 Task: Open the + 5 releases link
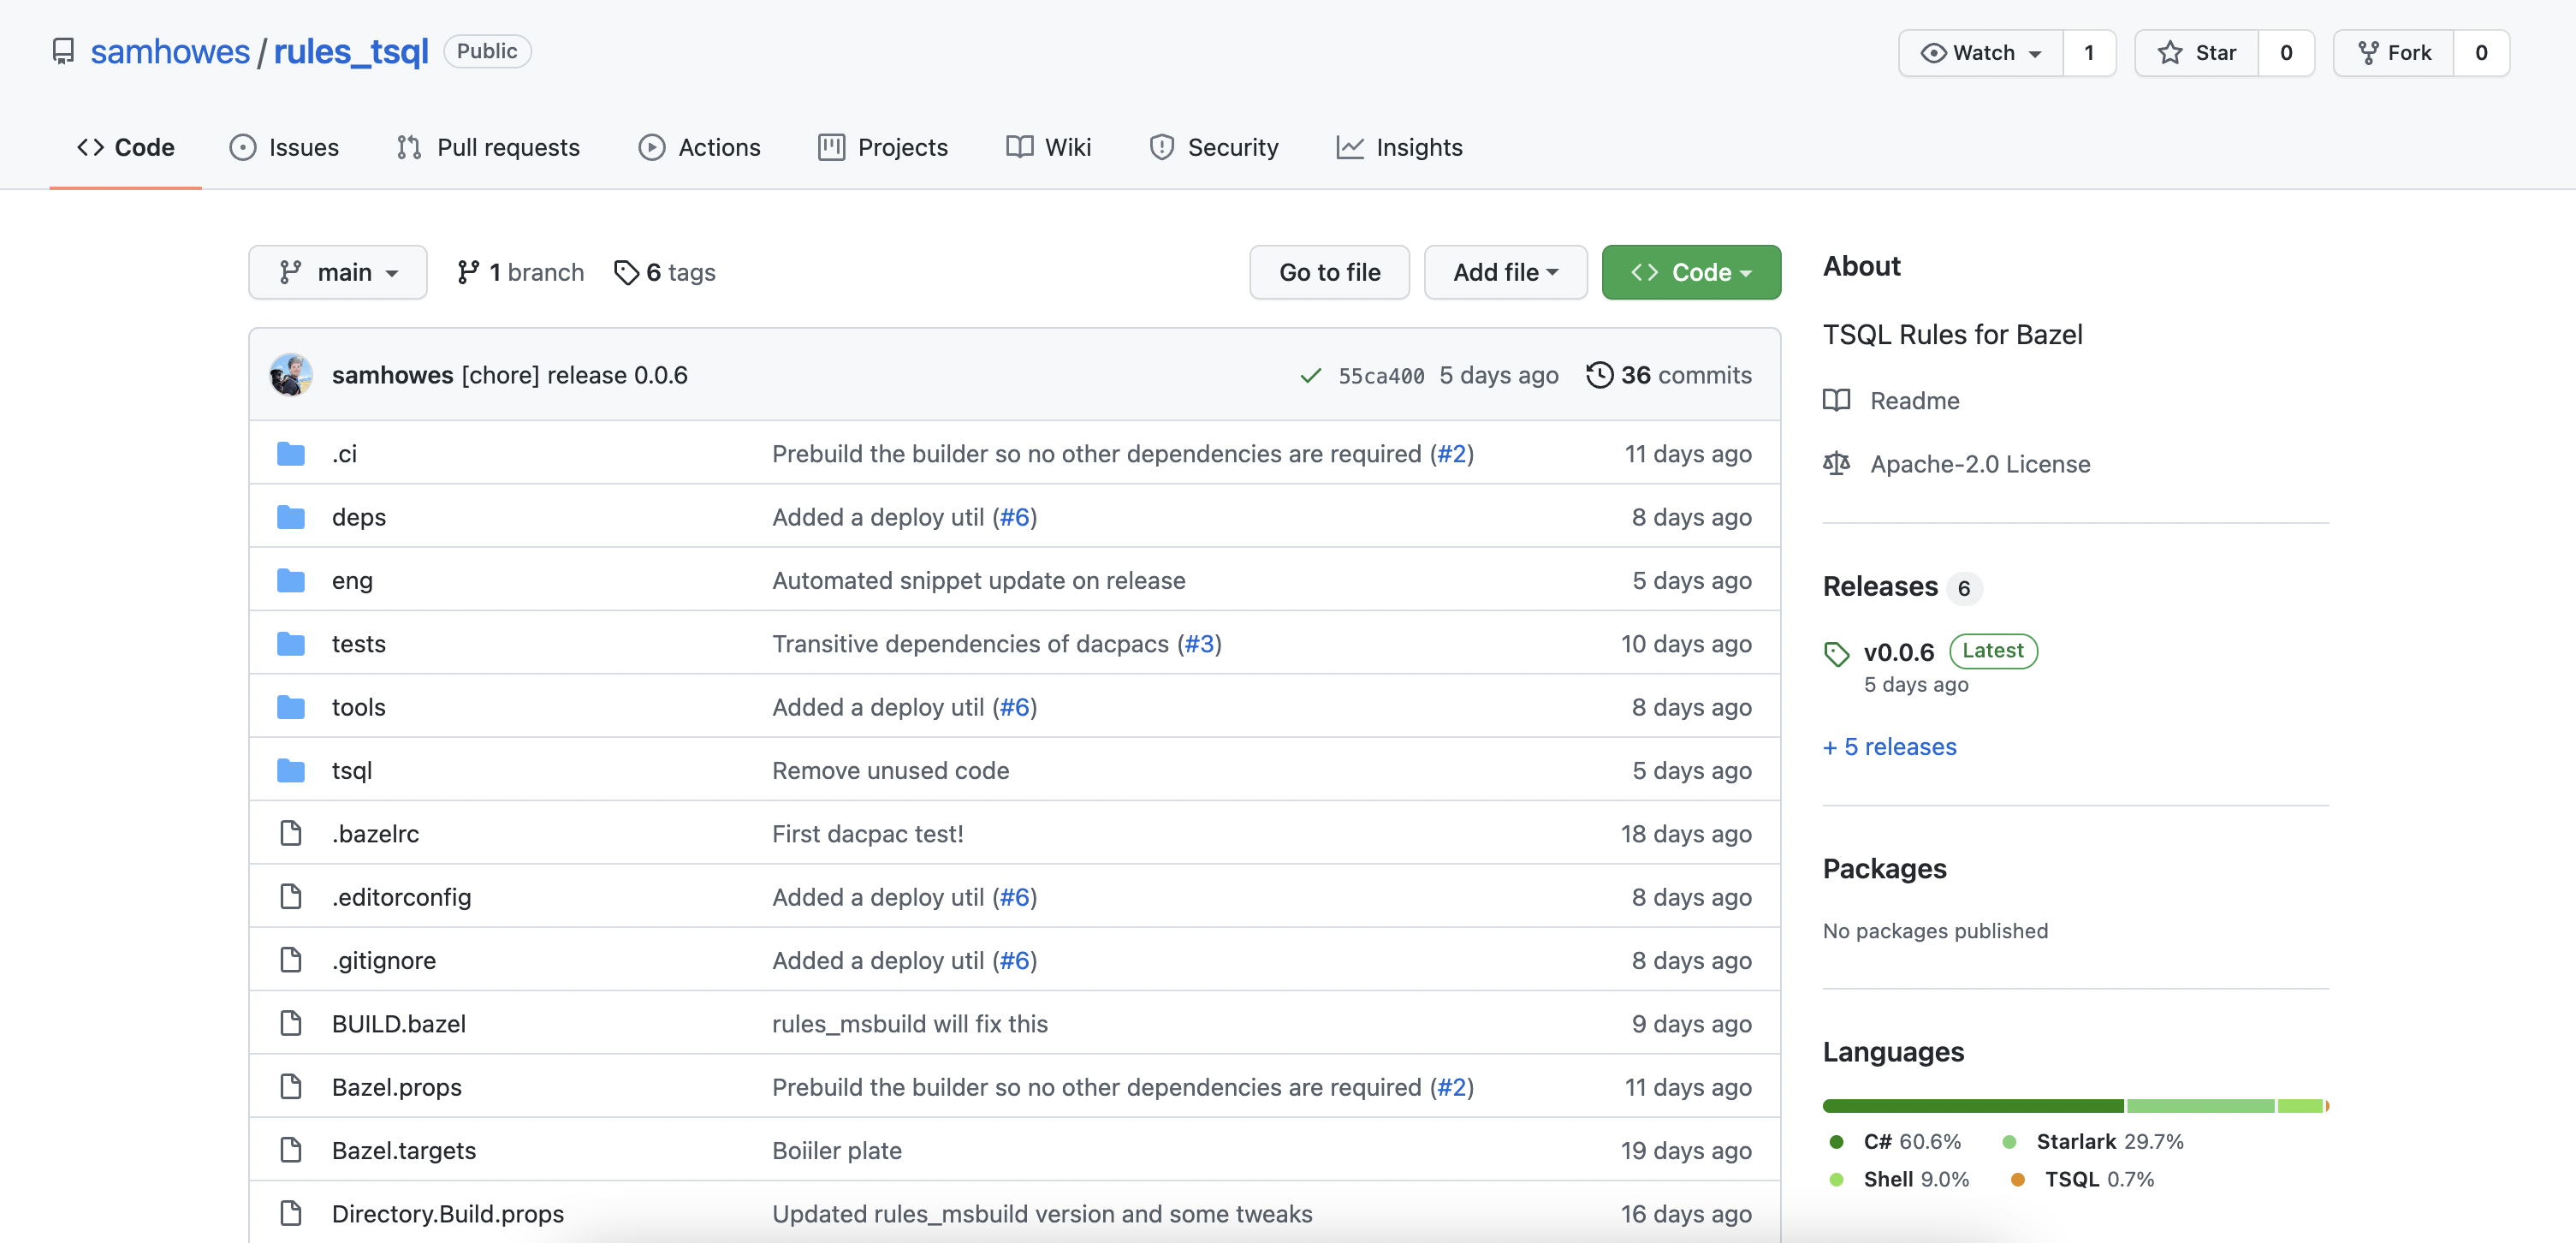(1889, 747)
